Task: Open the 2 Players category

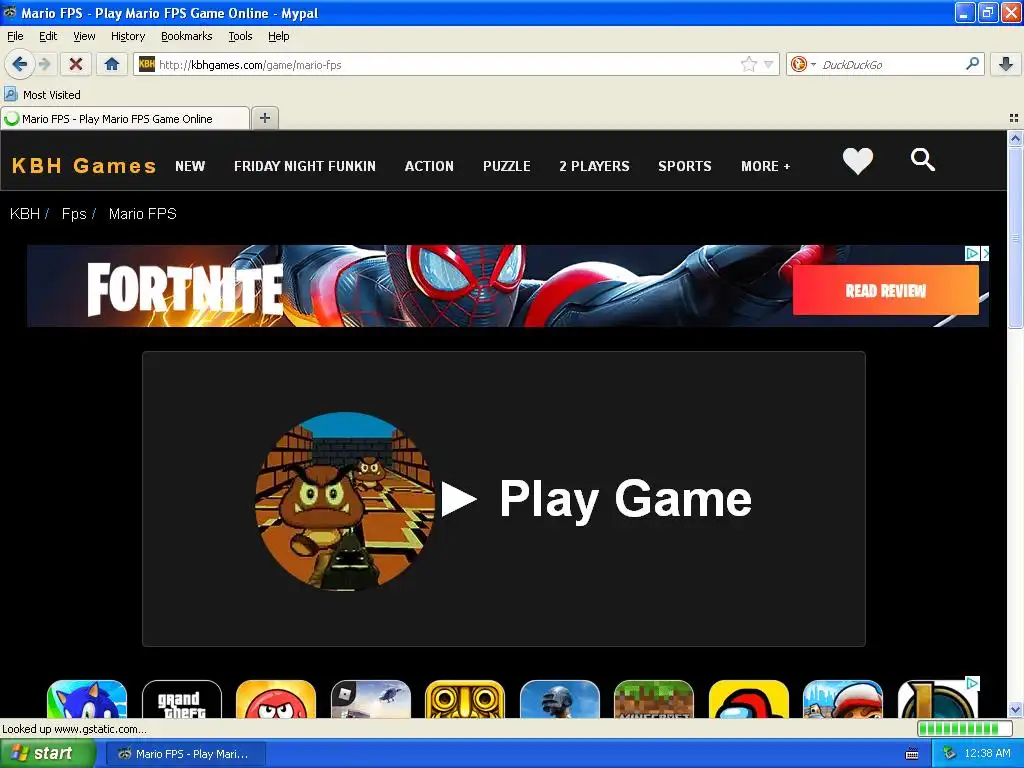Action: tap(594, 166)
